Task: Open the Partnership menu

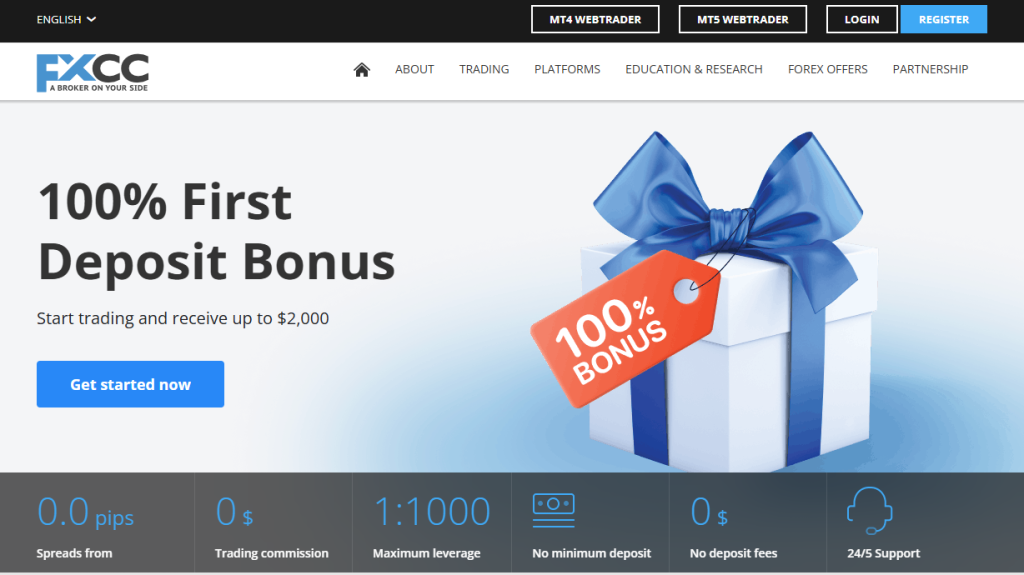Action: tap(930, 69)
